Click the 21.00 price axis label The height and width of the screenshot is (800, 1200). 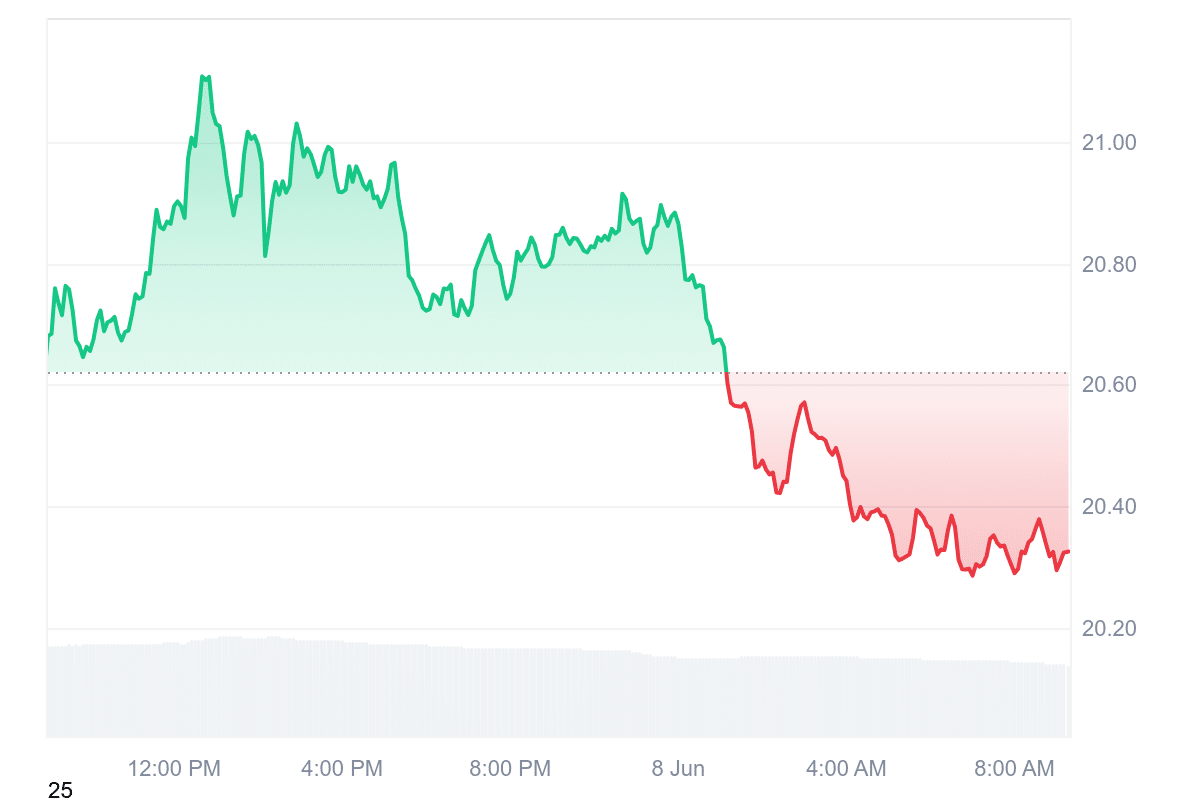(1109, 143)
